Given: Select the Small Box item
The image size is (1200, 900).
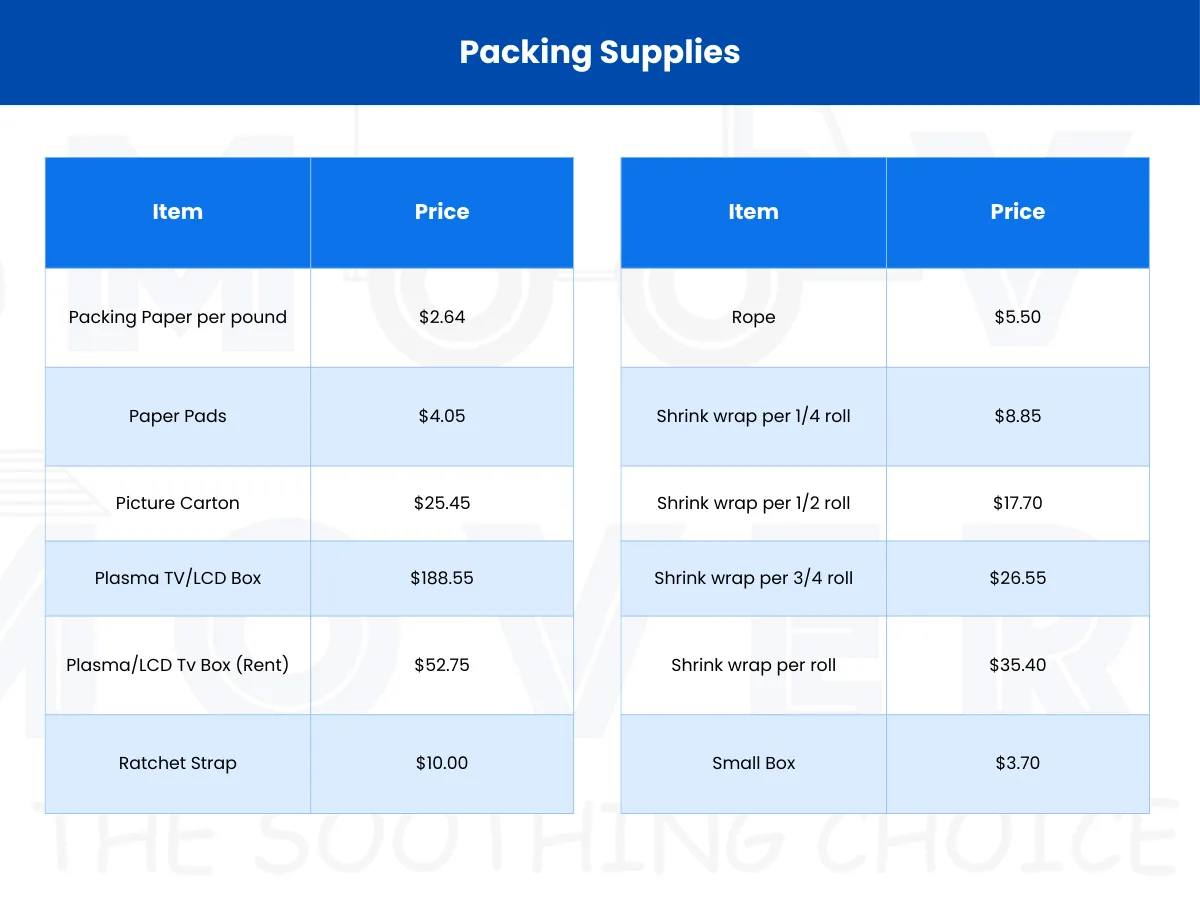Looking at the screenshot, I should 754,764.
